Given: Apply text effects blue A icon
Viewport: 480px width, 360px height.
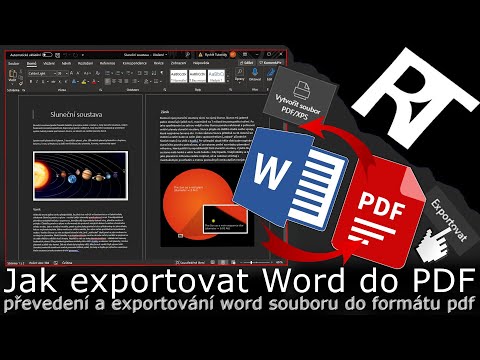Looking at the screenshot, I should click(74, 81).
